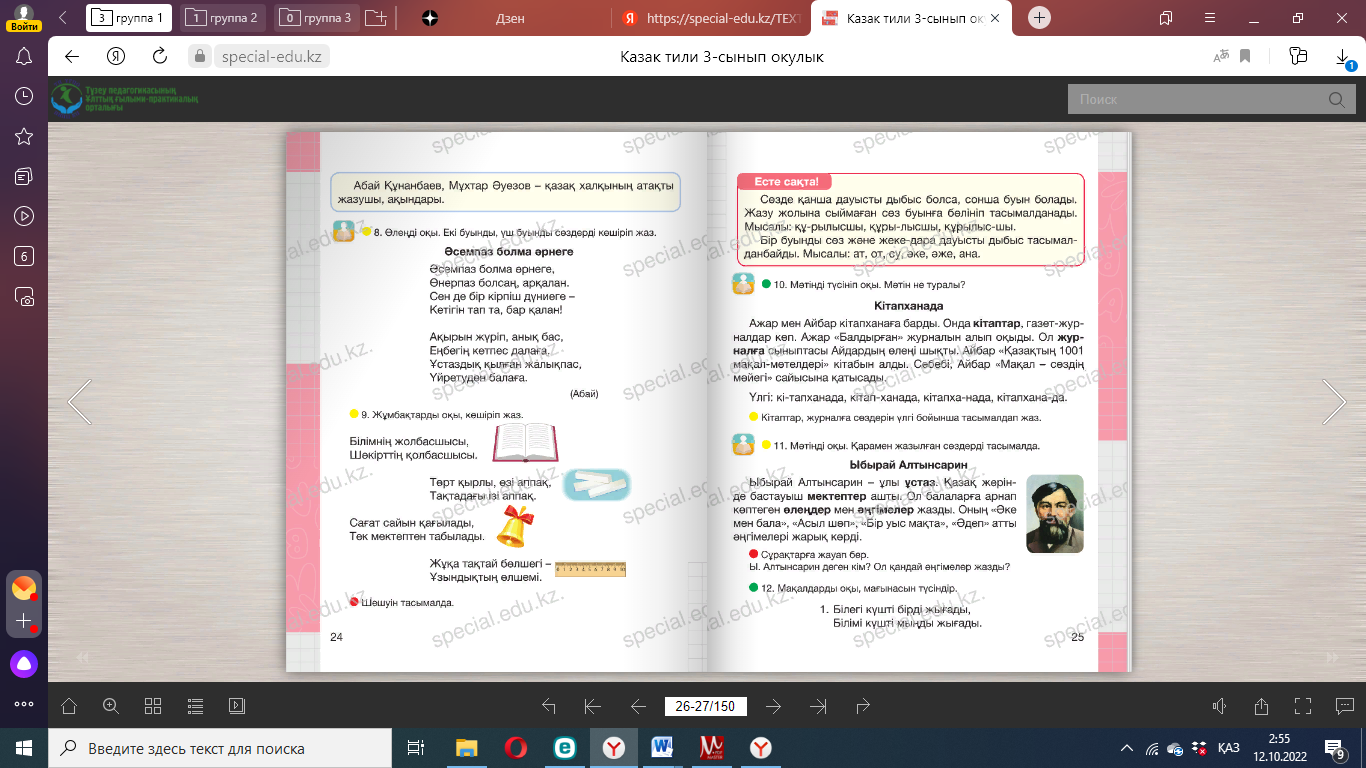Image resolution: width=1366 pixels, height=768 pixels.
Task: Flip to the previous page with left arrow
Action: tap(80, 402)
